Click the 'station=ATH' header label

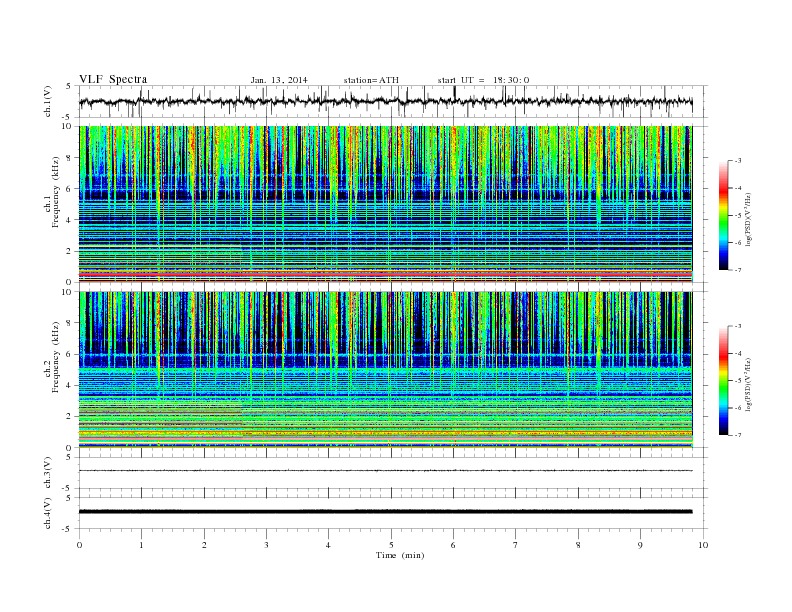(371, 80)
